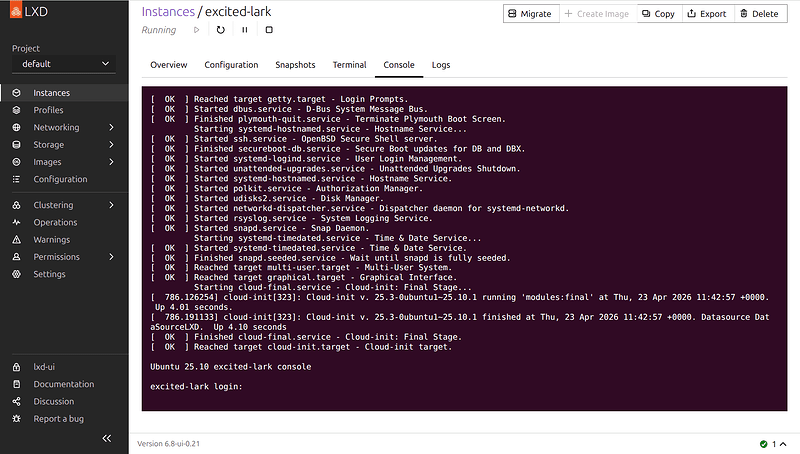800x454 pixels.
Task: Open the Snapshots tab
Action: [x=295, y=65]
